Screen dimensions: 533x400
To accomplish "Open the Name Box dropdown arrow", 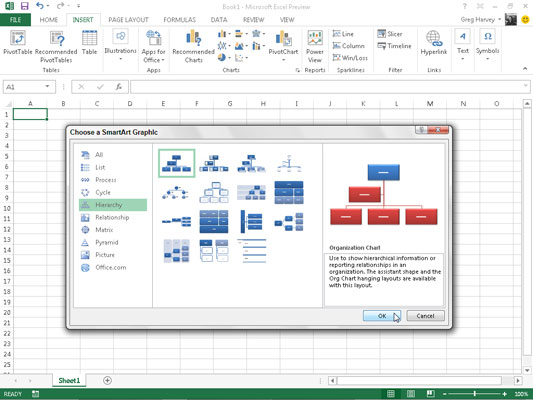I will (47, 87).
